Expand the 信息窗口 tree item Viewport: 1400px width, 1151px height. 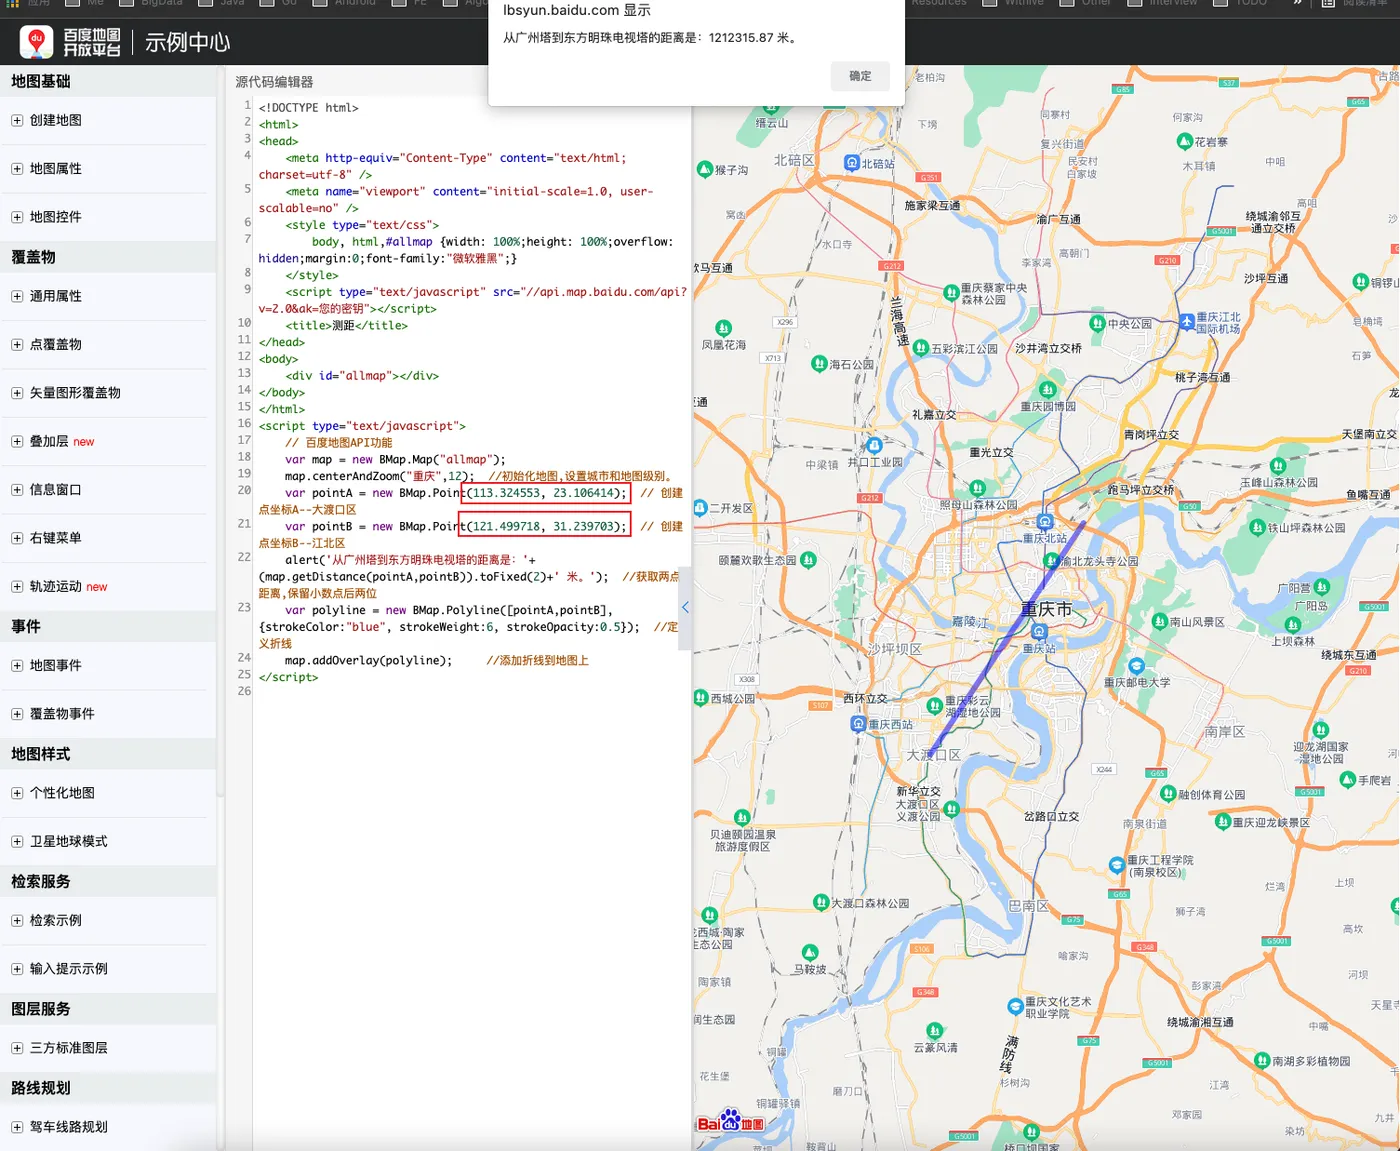[x=17, y=490]
